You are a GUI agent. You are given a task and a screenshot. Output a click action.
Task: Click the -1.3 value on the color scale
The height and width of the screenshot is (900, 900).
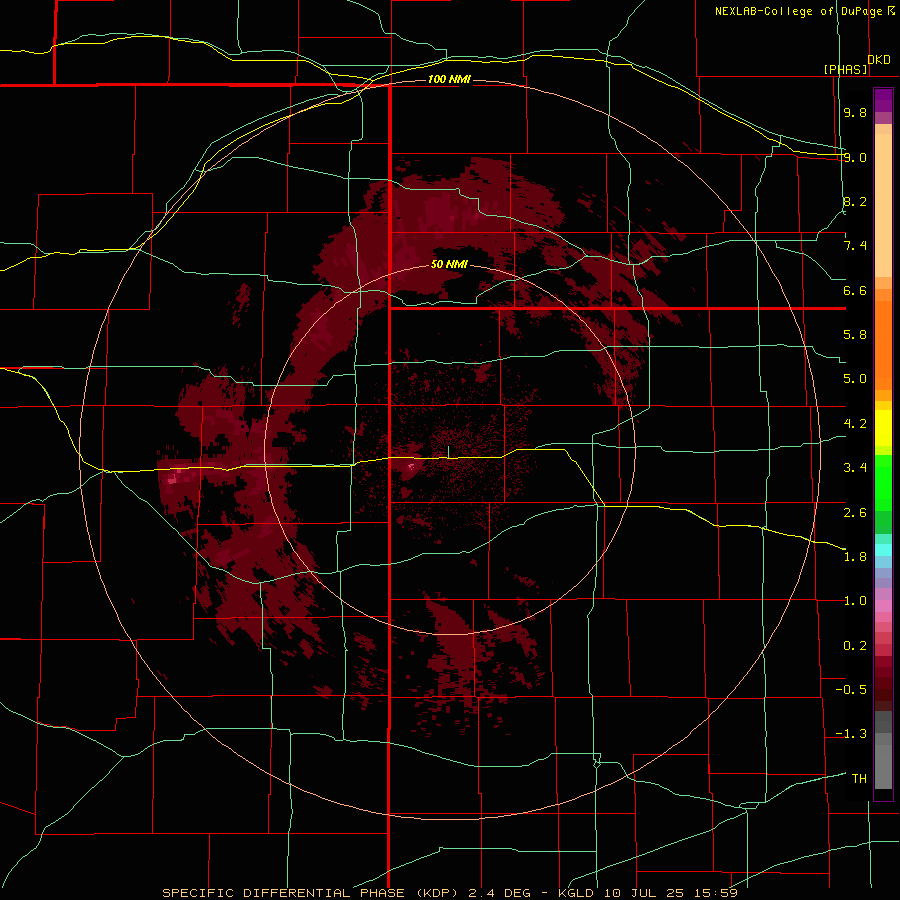(x=851, y=734)
